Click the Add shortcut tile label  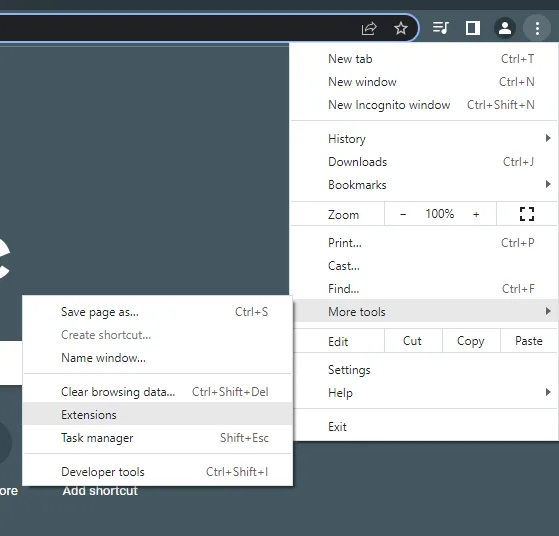tap(100, 491)
